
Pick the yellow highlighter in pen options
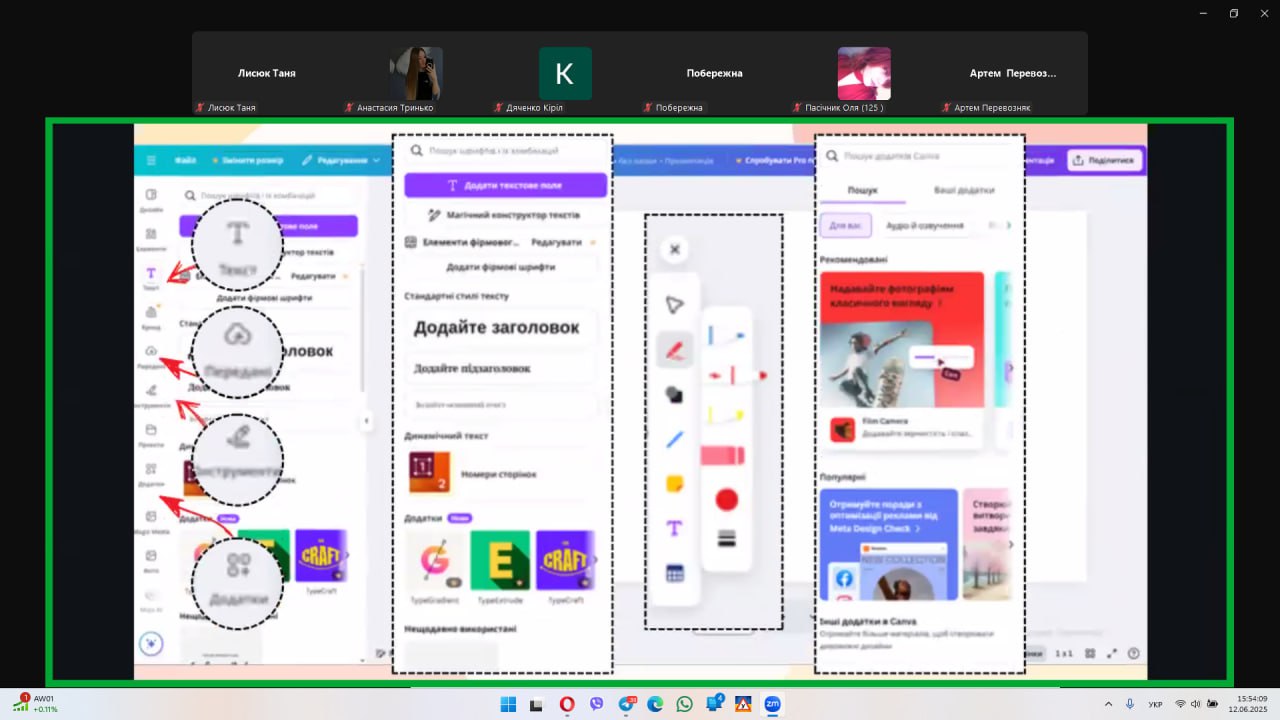pos(727,414)
